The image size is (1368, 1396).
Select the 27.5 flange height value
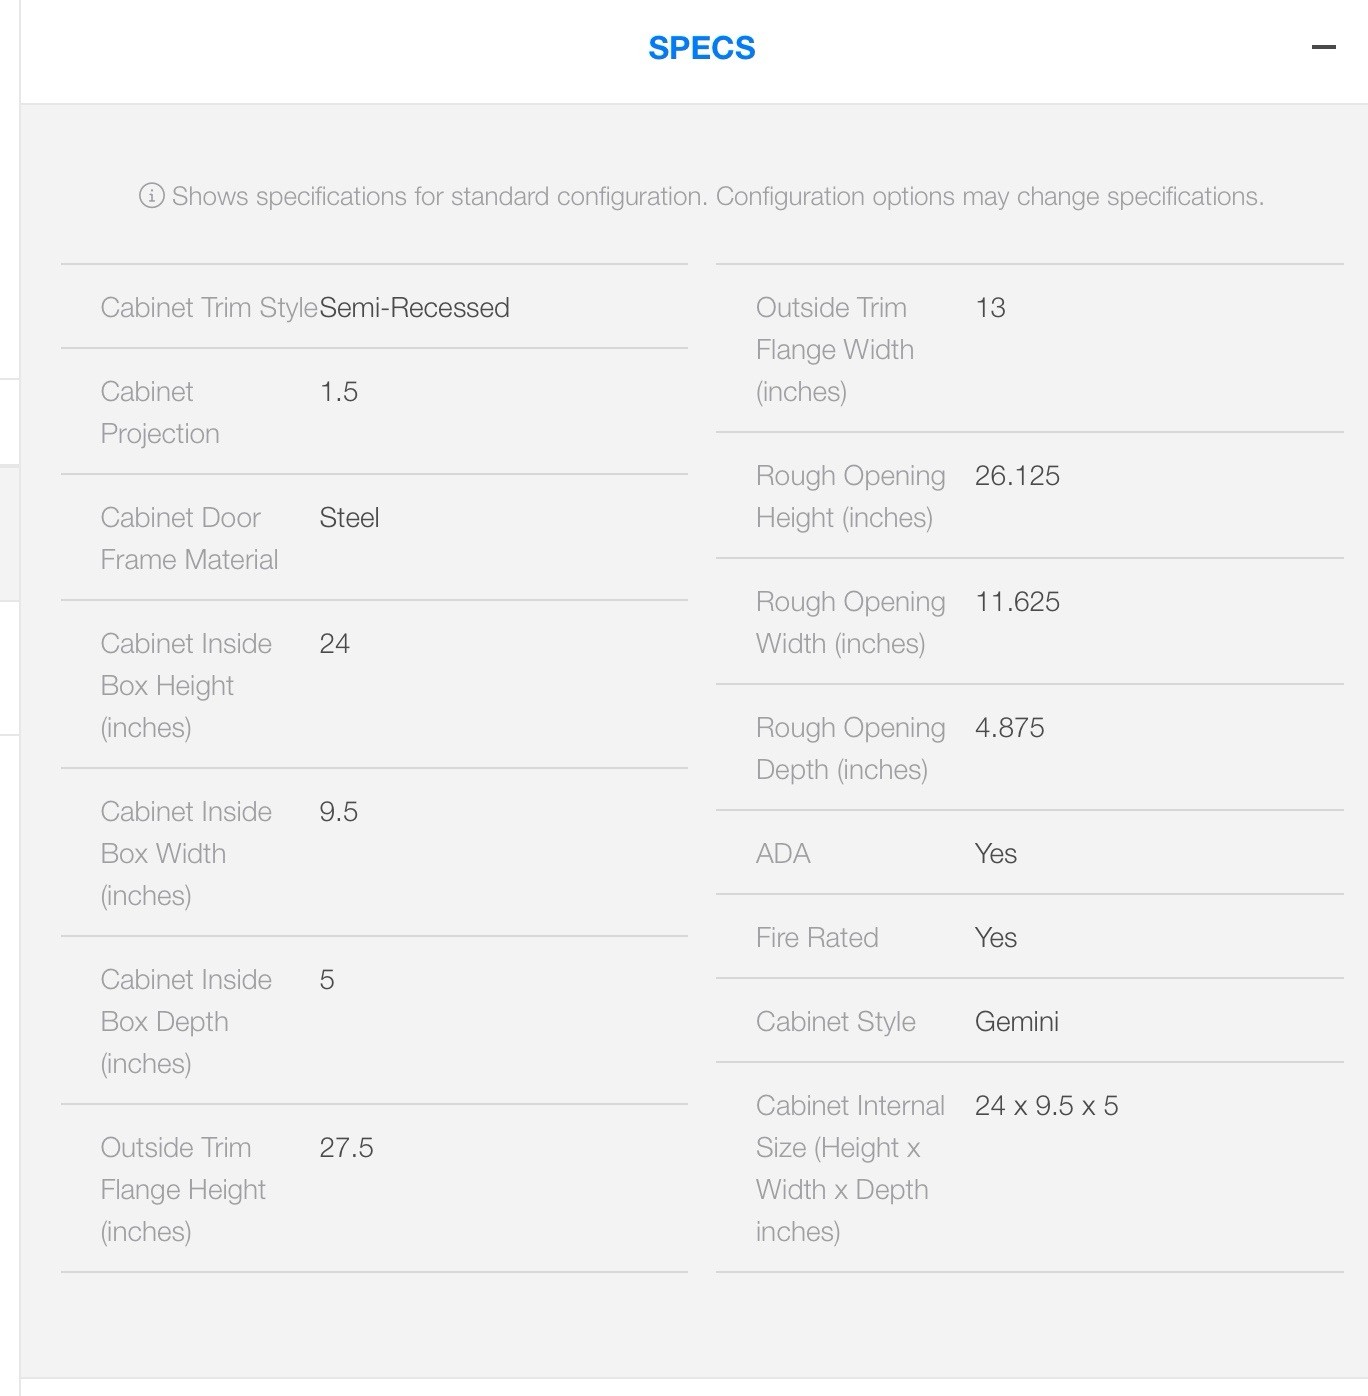(346, 1147)
